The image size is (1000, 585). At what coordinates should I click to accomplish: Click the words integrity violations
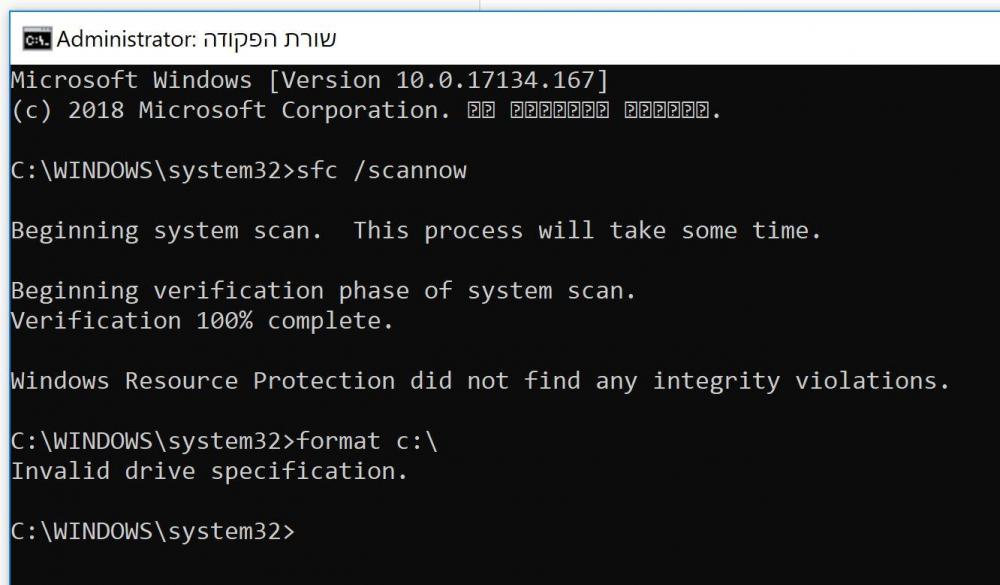point(801,381)
